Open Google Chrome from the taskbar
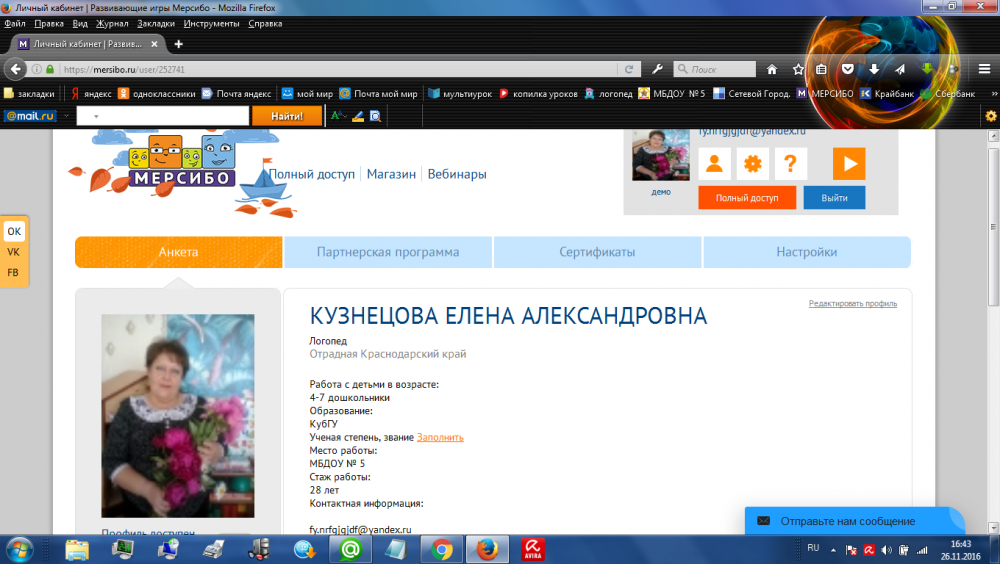This screenshot has width=1000, height=564. [x=441, y=549]
